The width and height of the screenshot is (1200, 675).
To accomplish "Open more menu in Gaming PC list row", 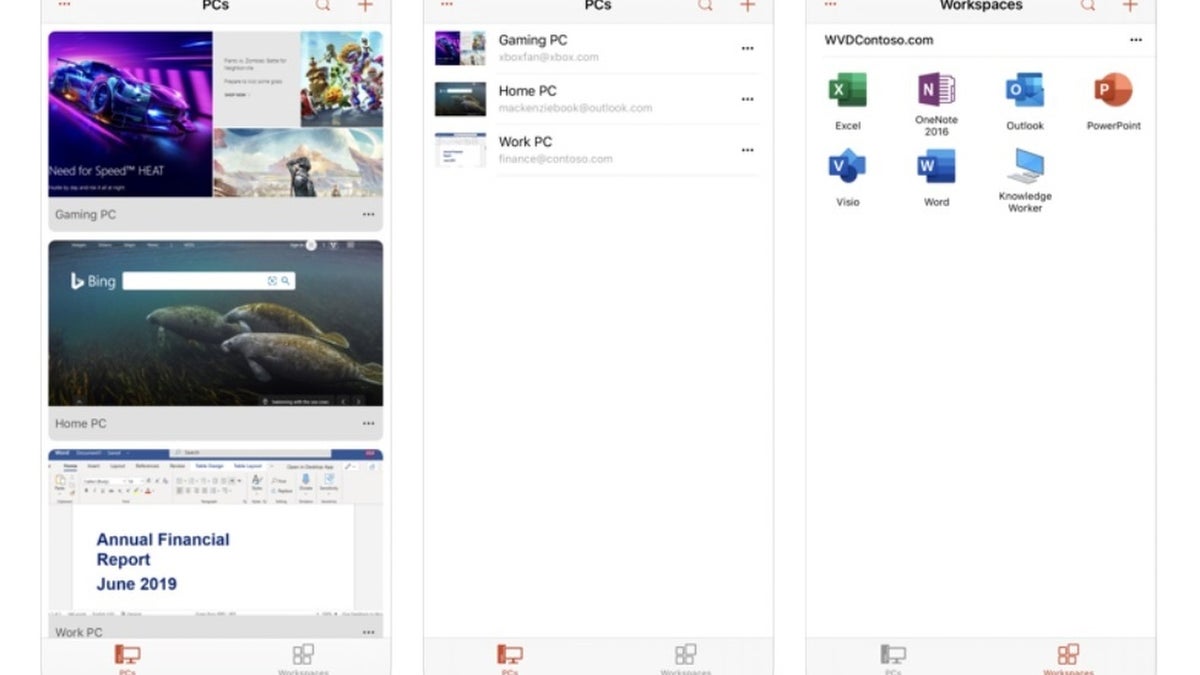I will [747, 49].
